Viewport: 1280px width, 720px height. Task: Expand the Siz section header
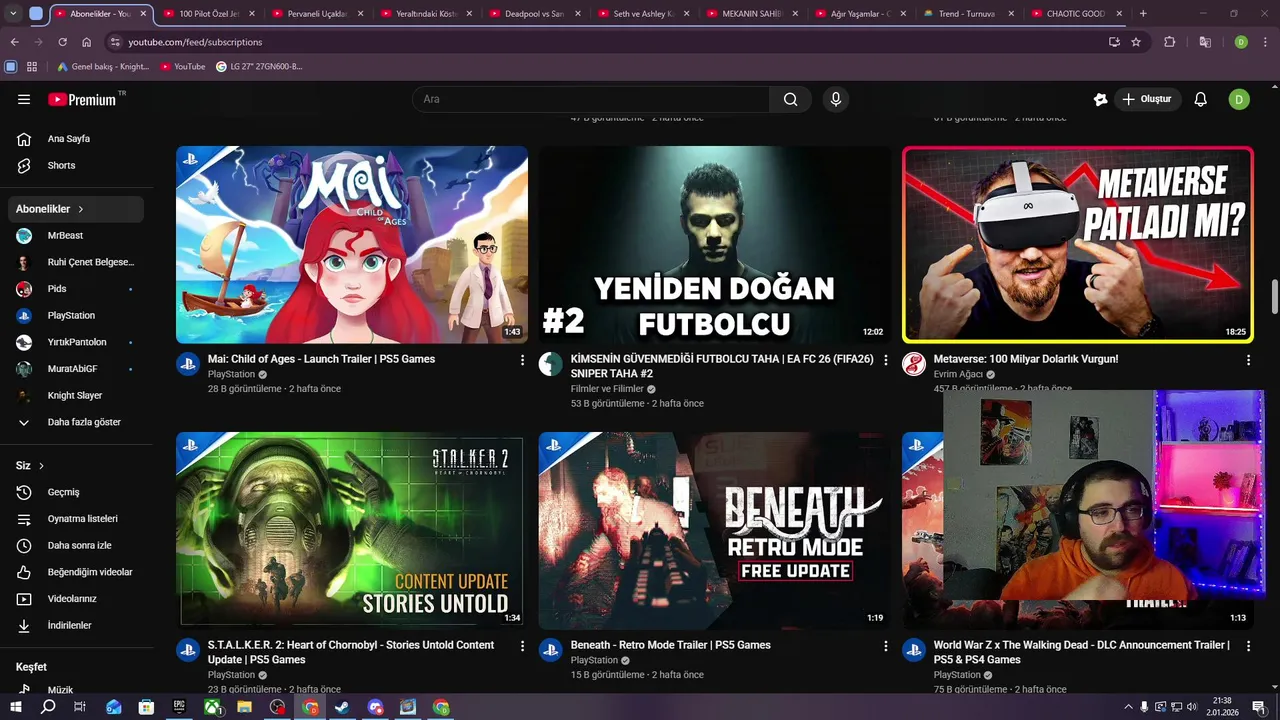[30, 466]
